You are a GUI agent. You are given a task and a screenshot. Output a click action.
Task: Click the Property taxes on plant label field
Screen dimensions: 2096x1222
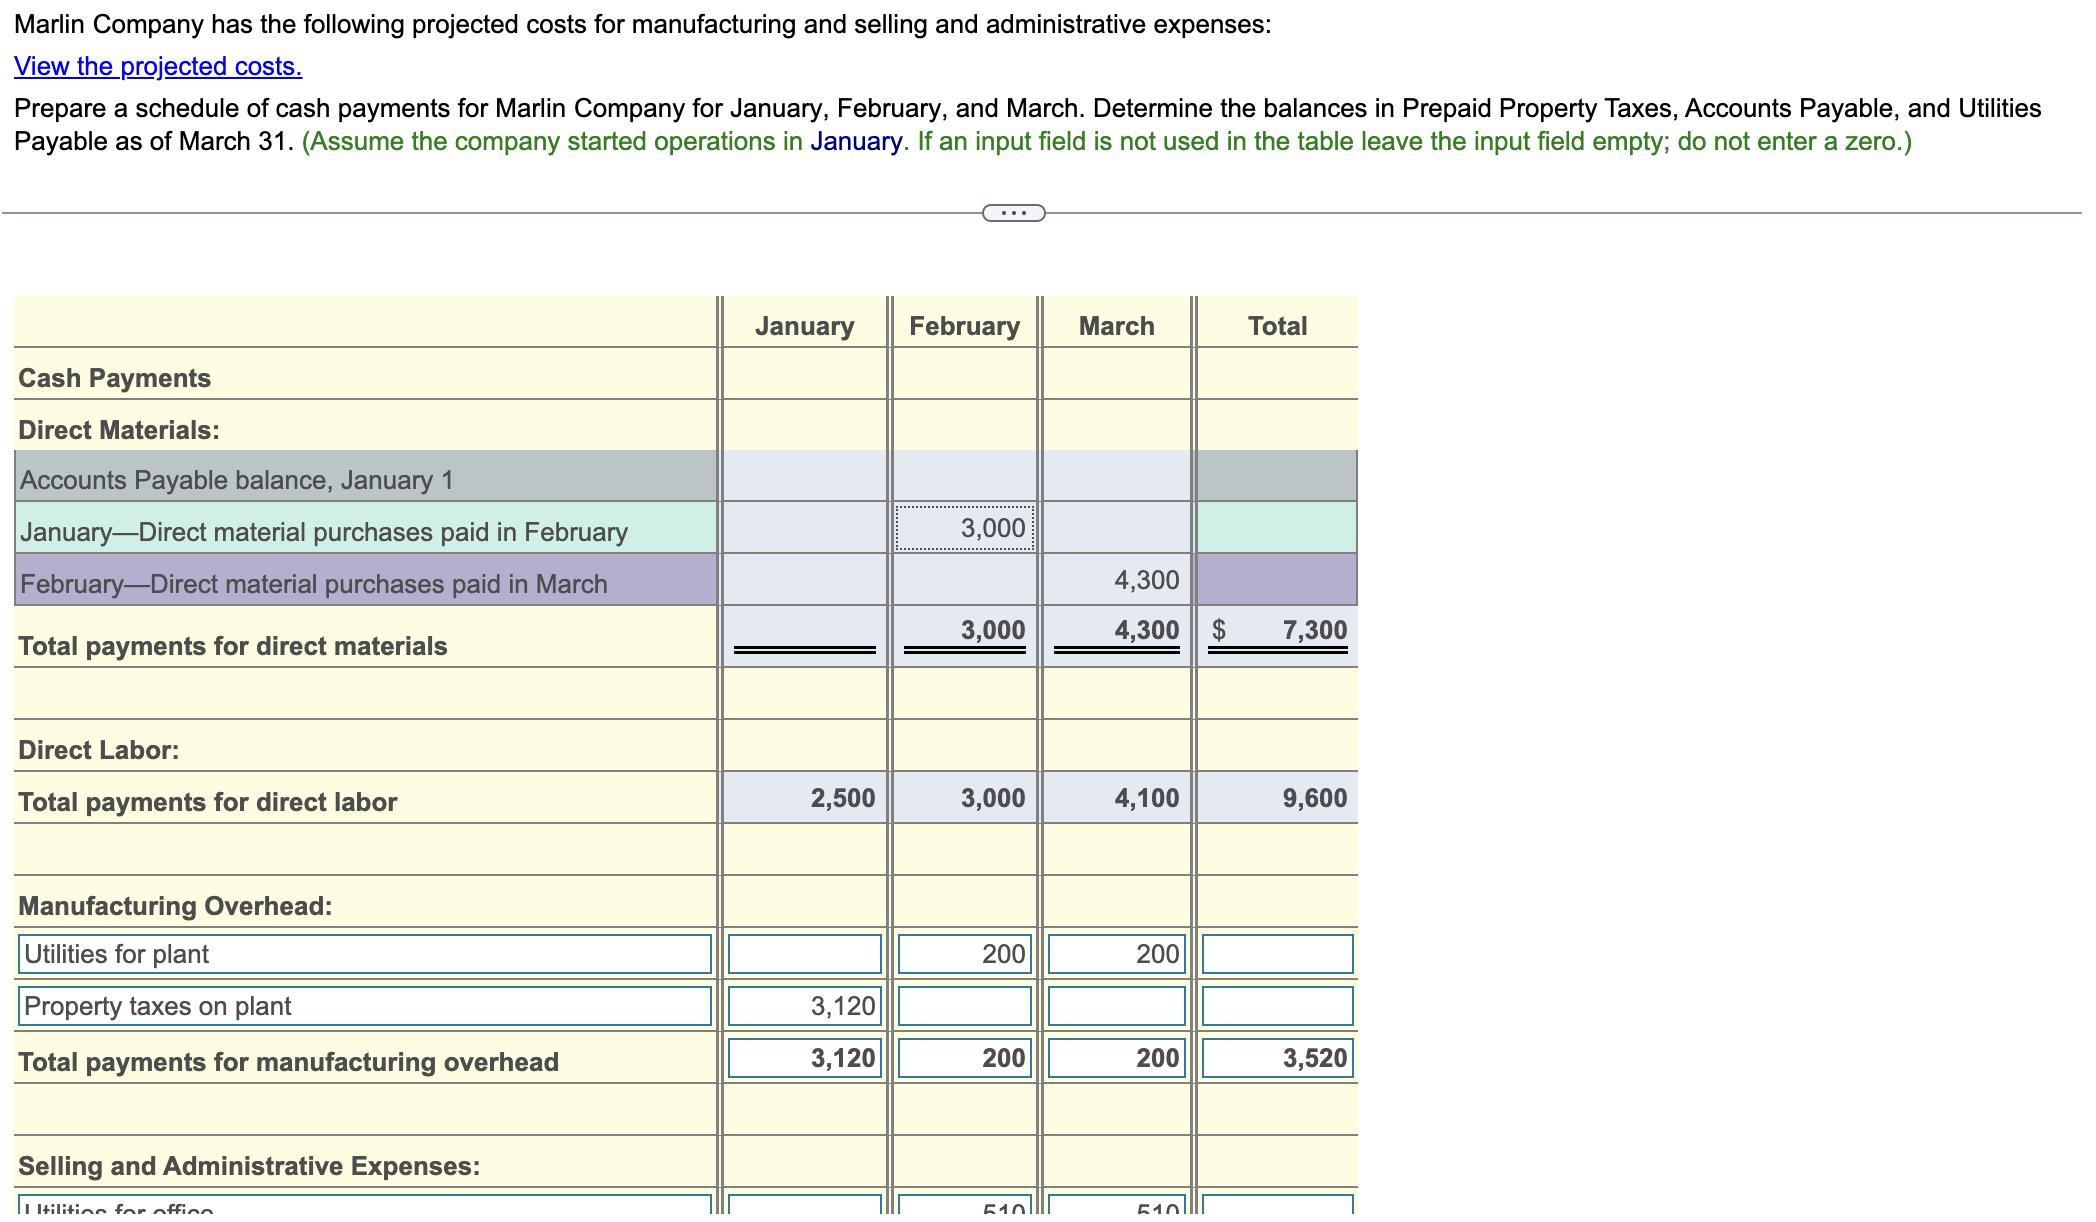[x=365, y=1006]
